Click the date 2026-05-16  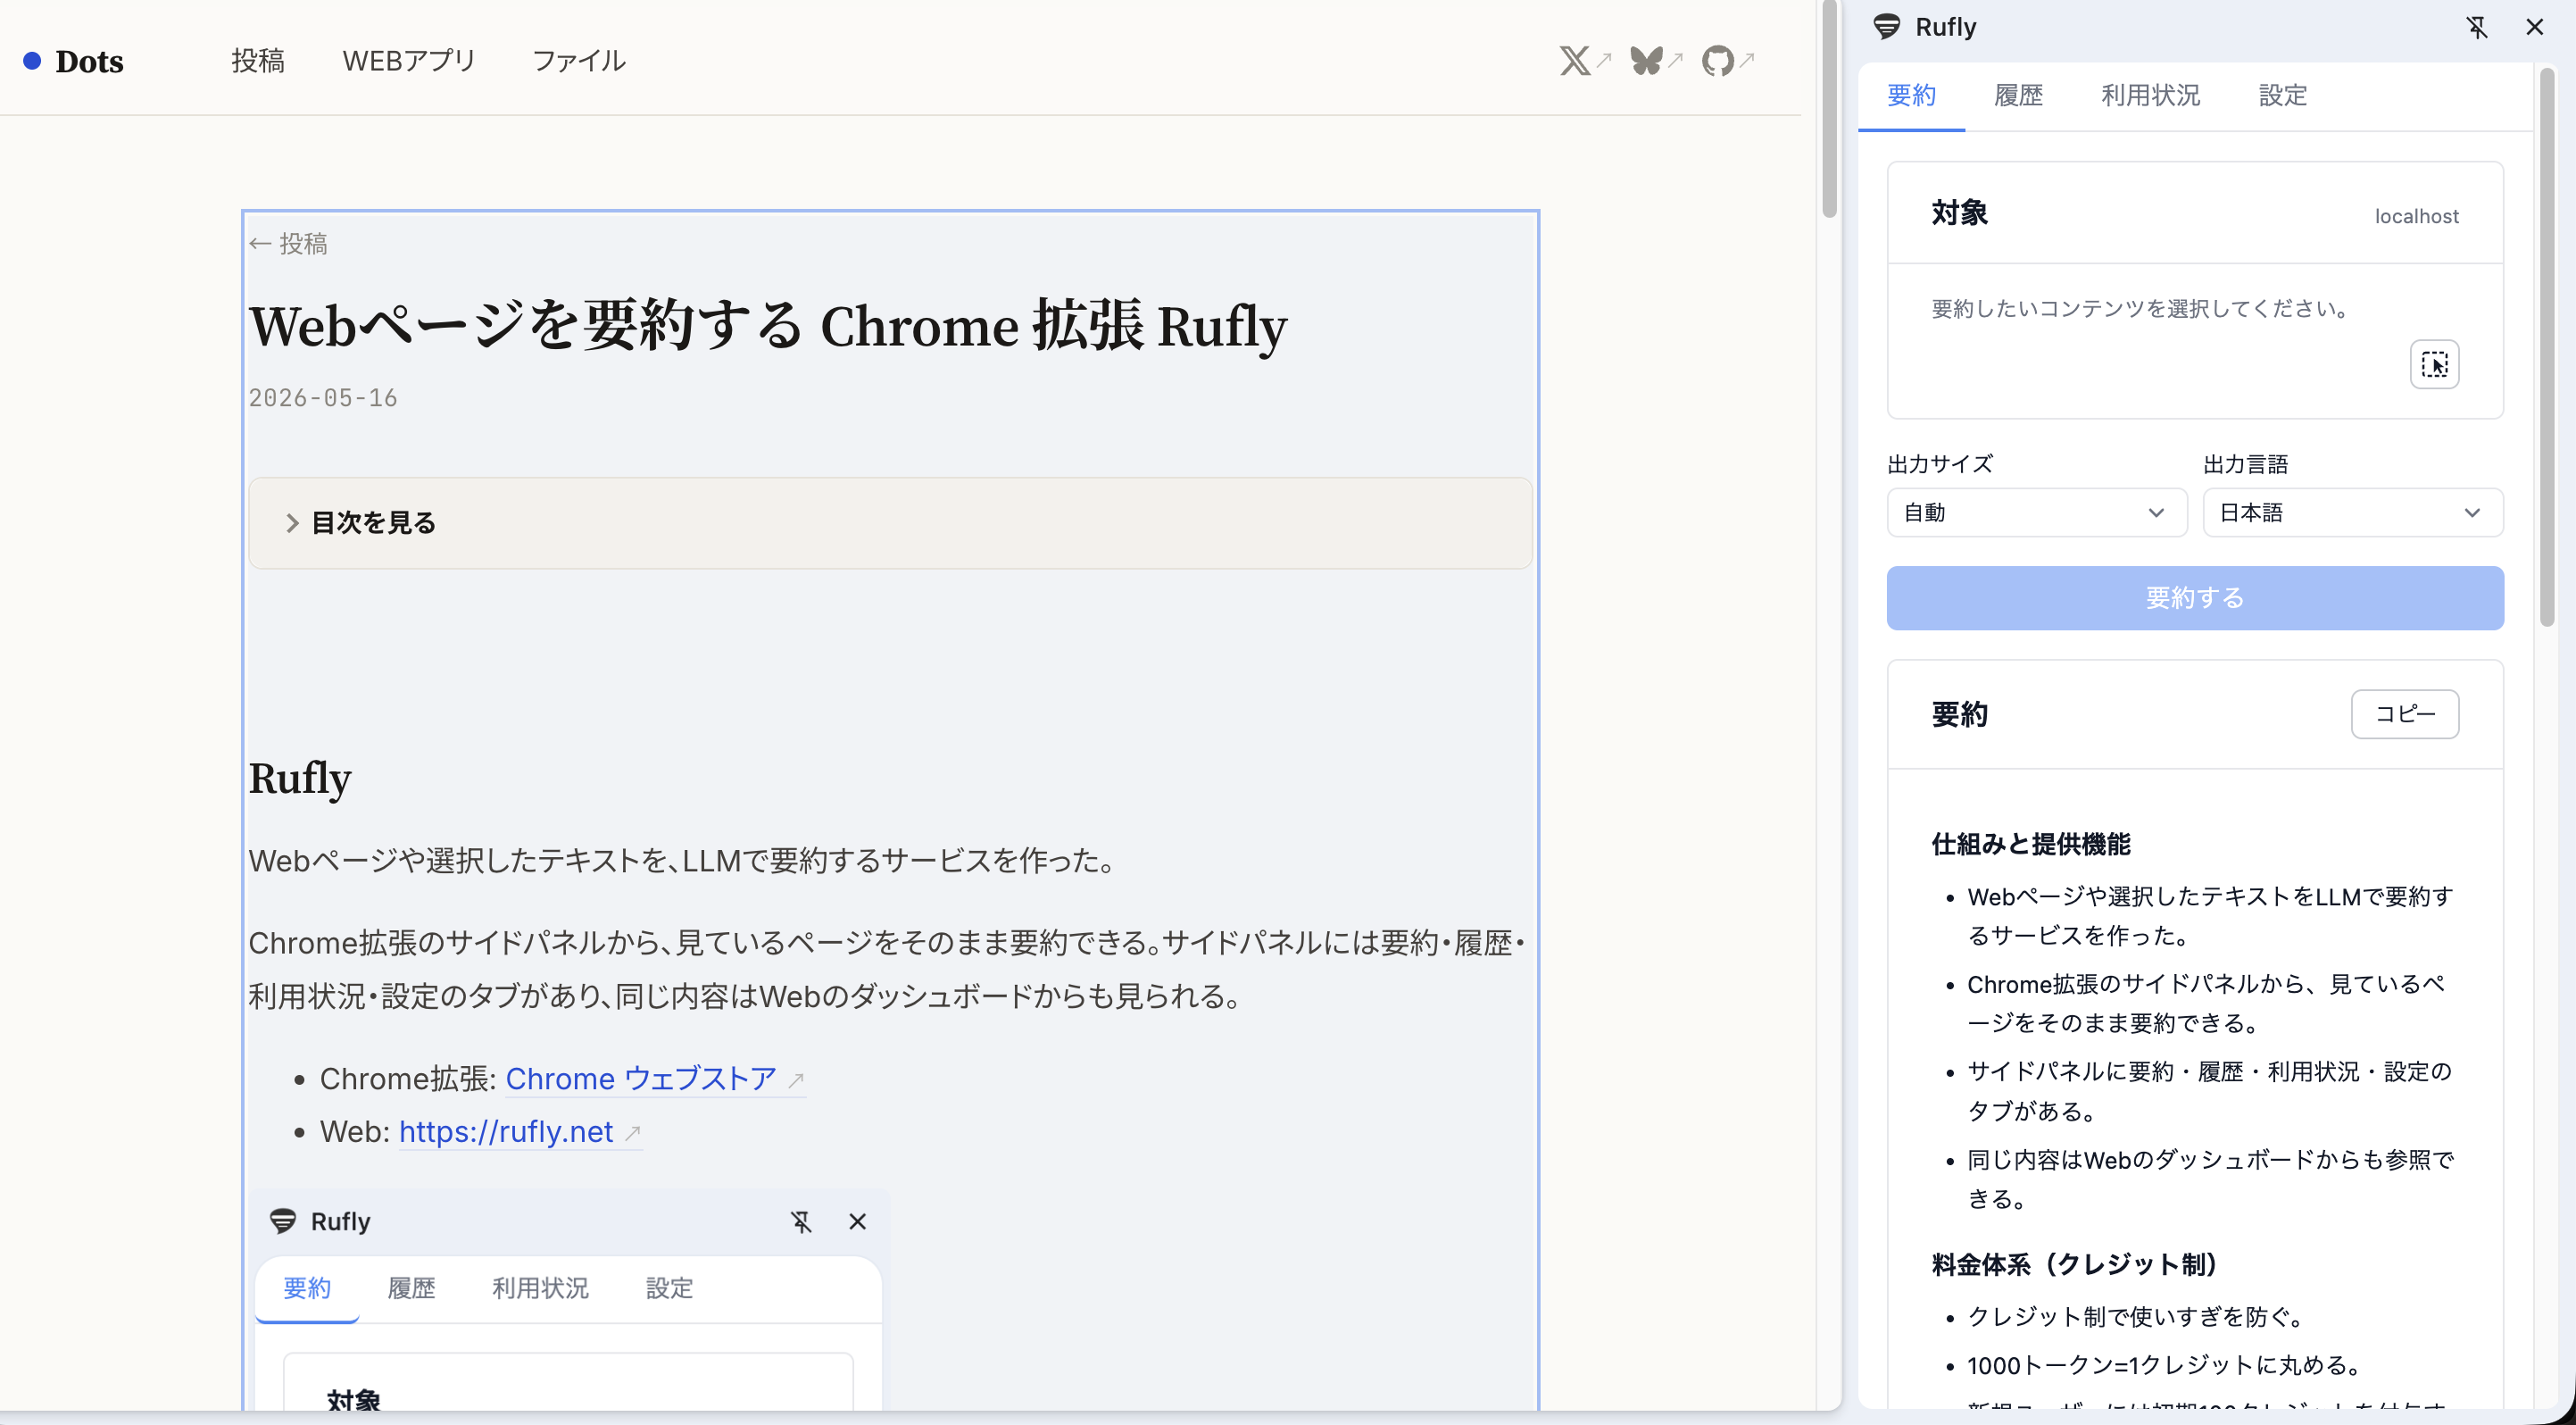[323, 398]
